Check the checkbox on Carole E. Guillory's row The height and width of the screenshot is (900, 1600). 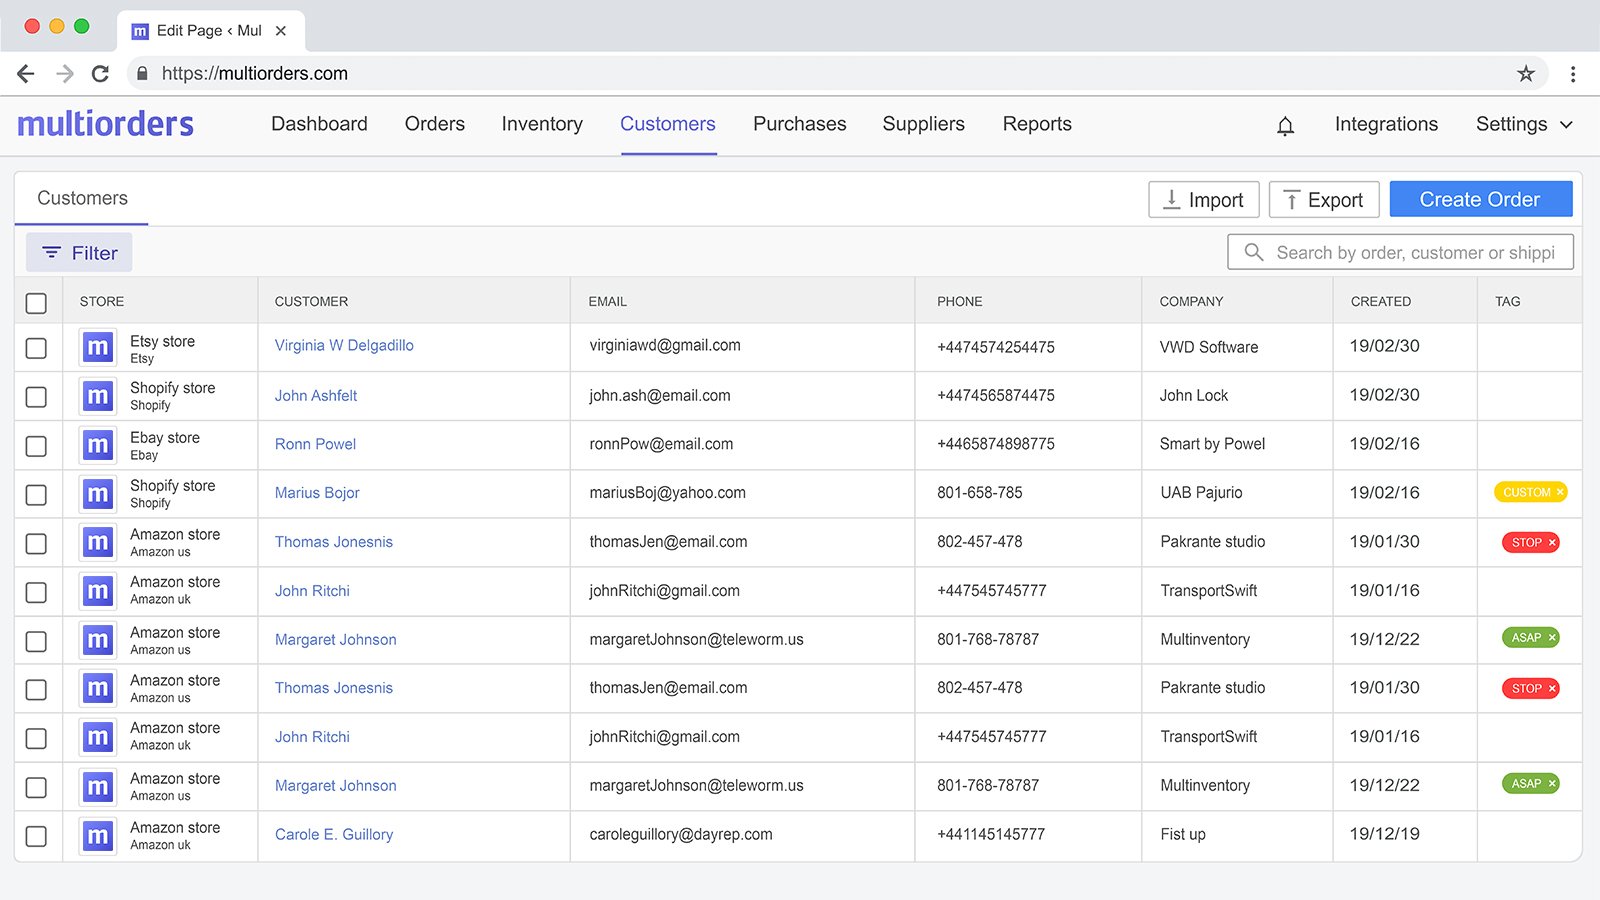pos(36,835)
